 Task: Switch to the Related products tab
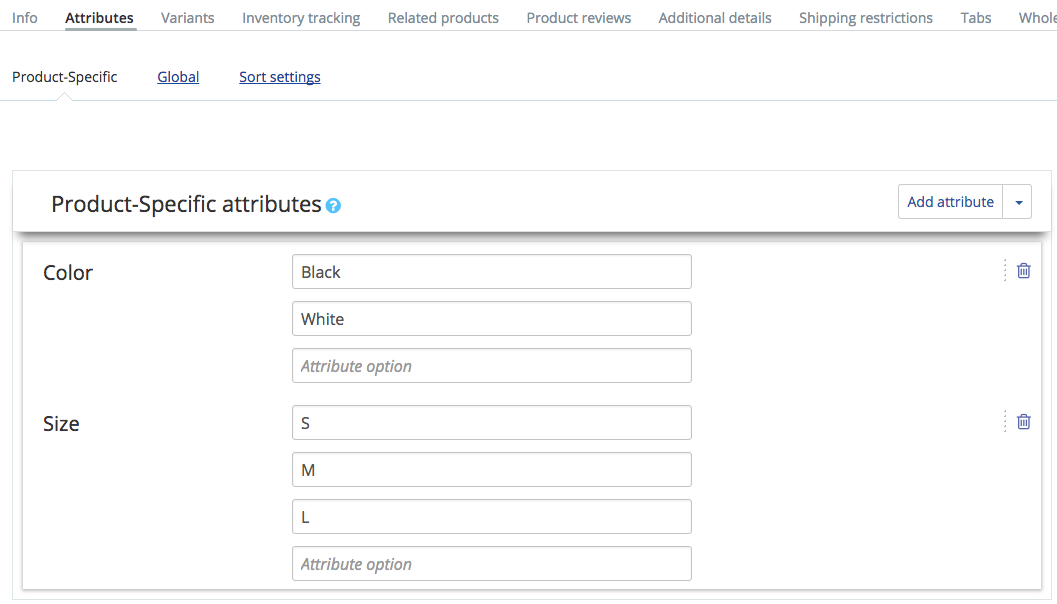point(443,17)
